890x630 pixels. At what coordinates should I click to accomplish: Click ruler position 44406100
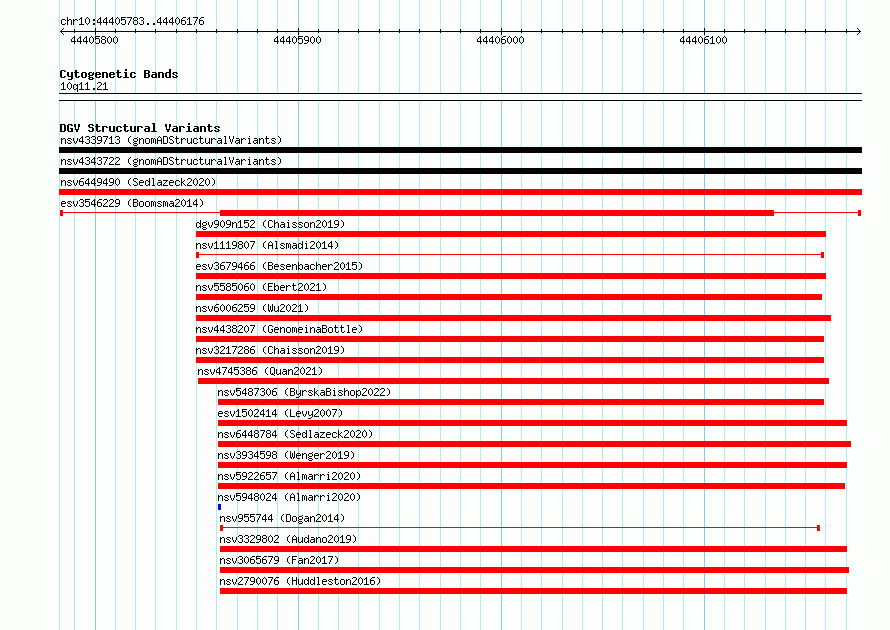tap(703, 40)
